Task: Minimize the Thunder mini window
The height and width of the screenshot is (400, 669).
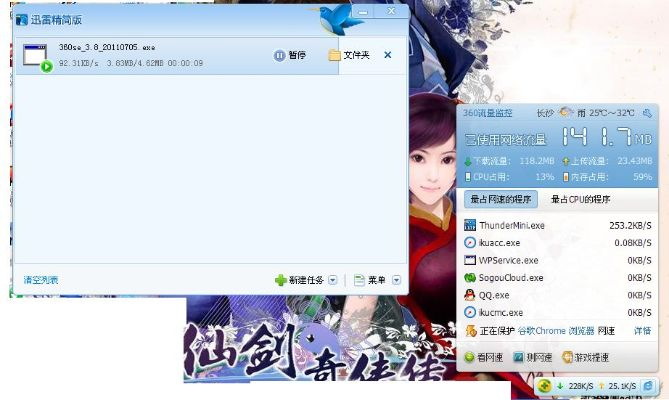Action: point(363,12)
